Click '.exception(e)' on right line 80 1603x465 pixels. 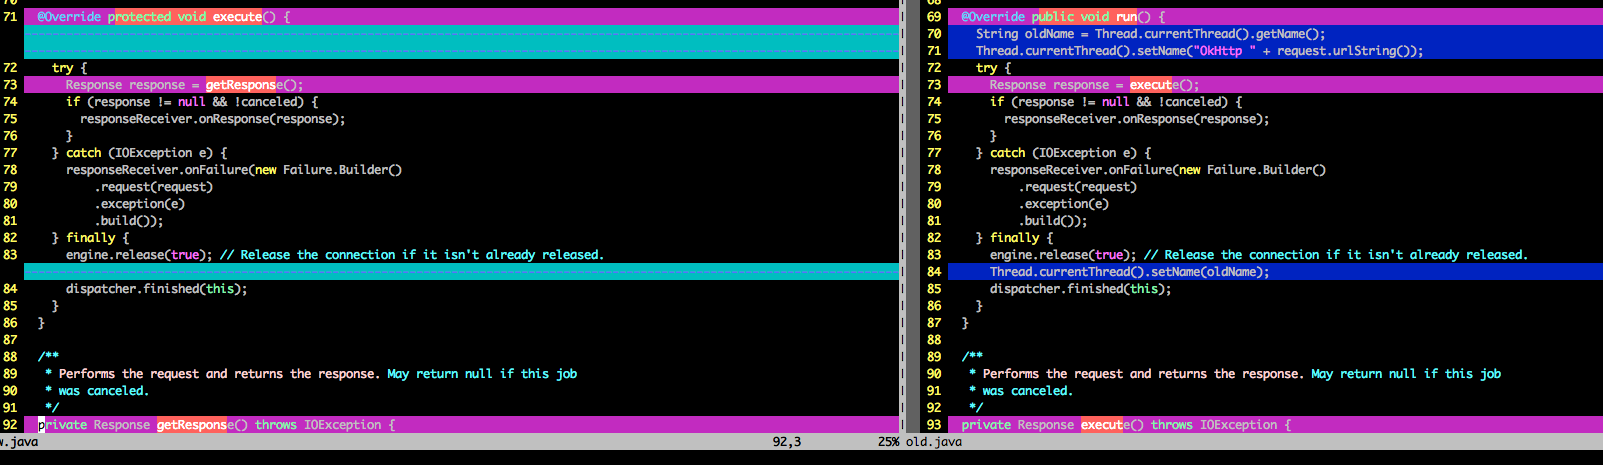coord(1064,204)
